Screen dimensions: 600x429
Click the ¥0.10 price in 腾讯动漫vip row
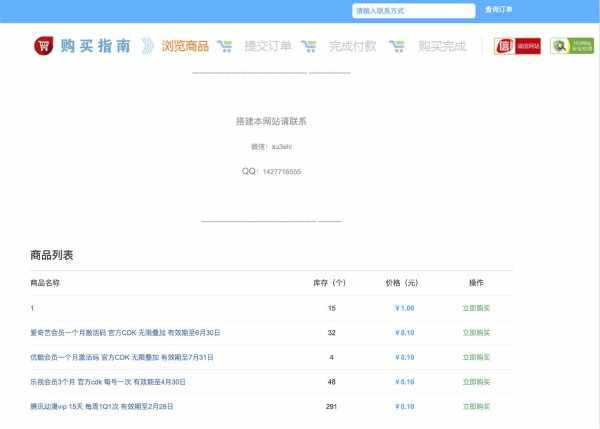pyautogui.click(x=405, y=406)
